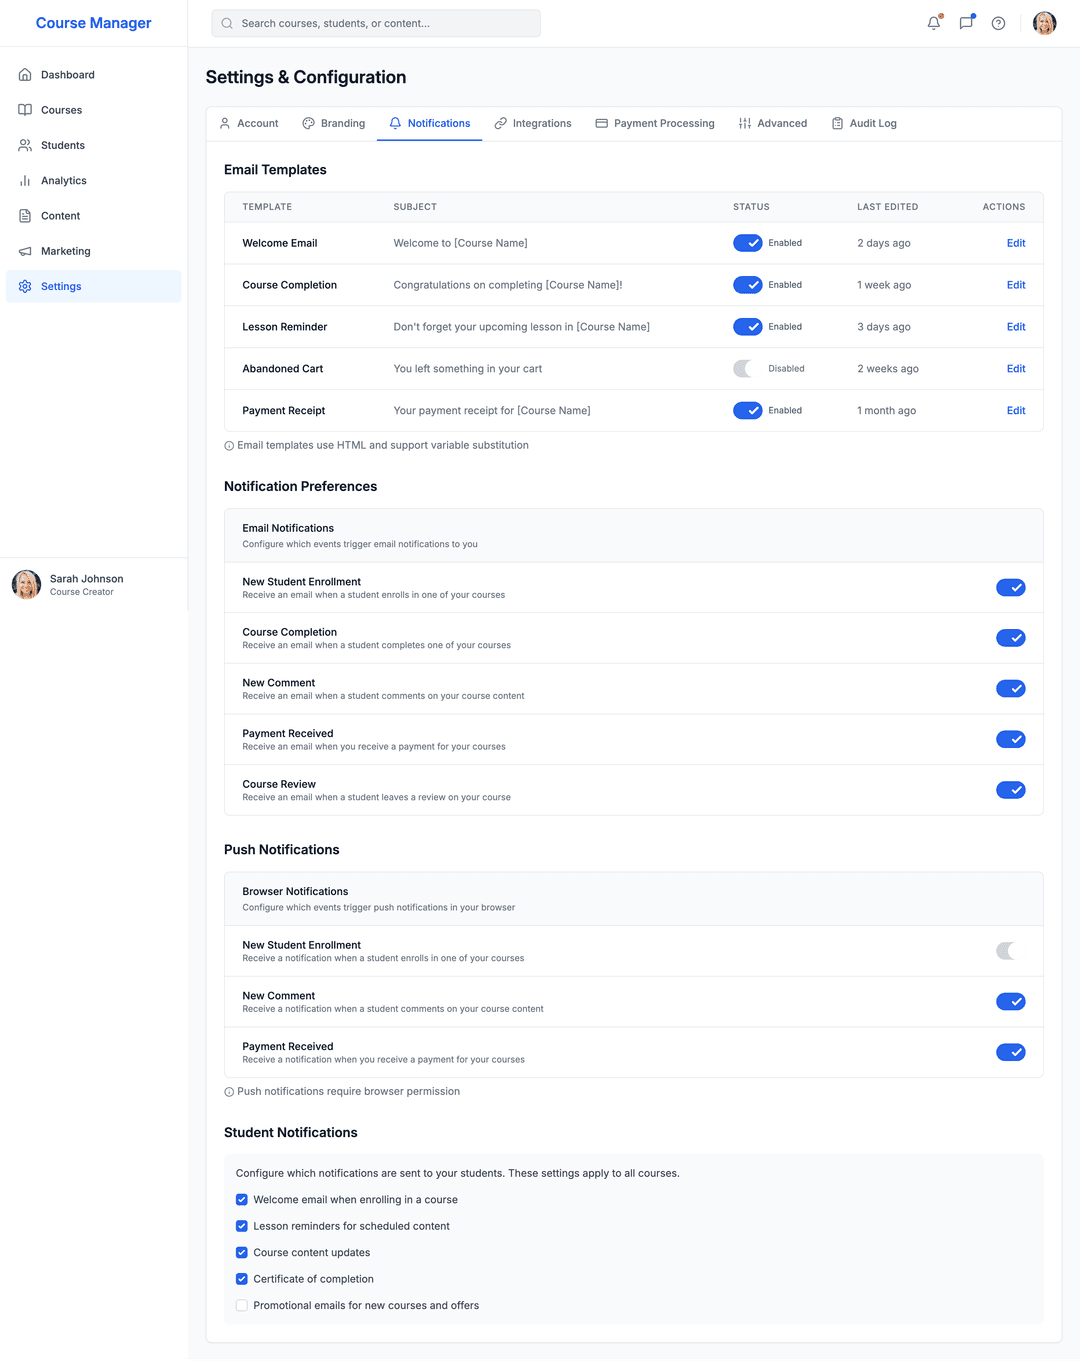Screen dimensions: 1080x1361
Task: Open user avatar in top-right header
Action: coord(1044,23)
